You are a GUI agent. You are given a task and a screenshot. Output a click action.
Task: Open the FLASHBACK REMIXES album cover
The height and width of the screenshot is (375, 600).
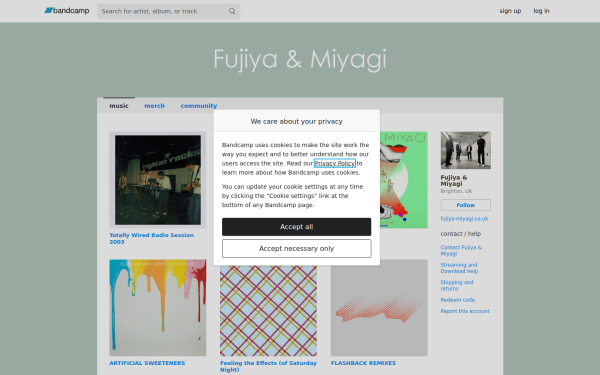point(379,308)
